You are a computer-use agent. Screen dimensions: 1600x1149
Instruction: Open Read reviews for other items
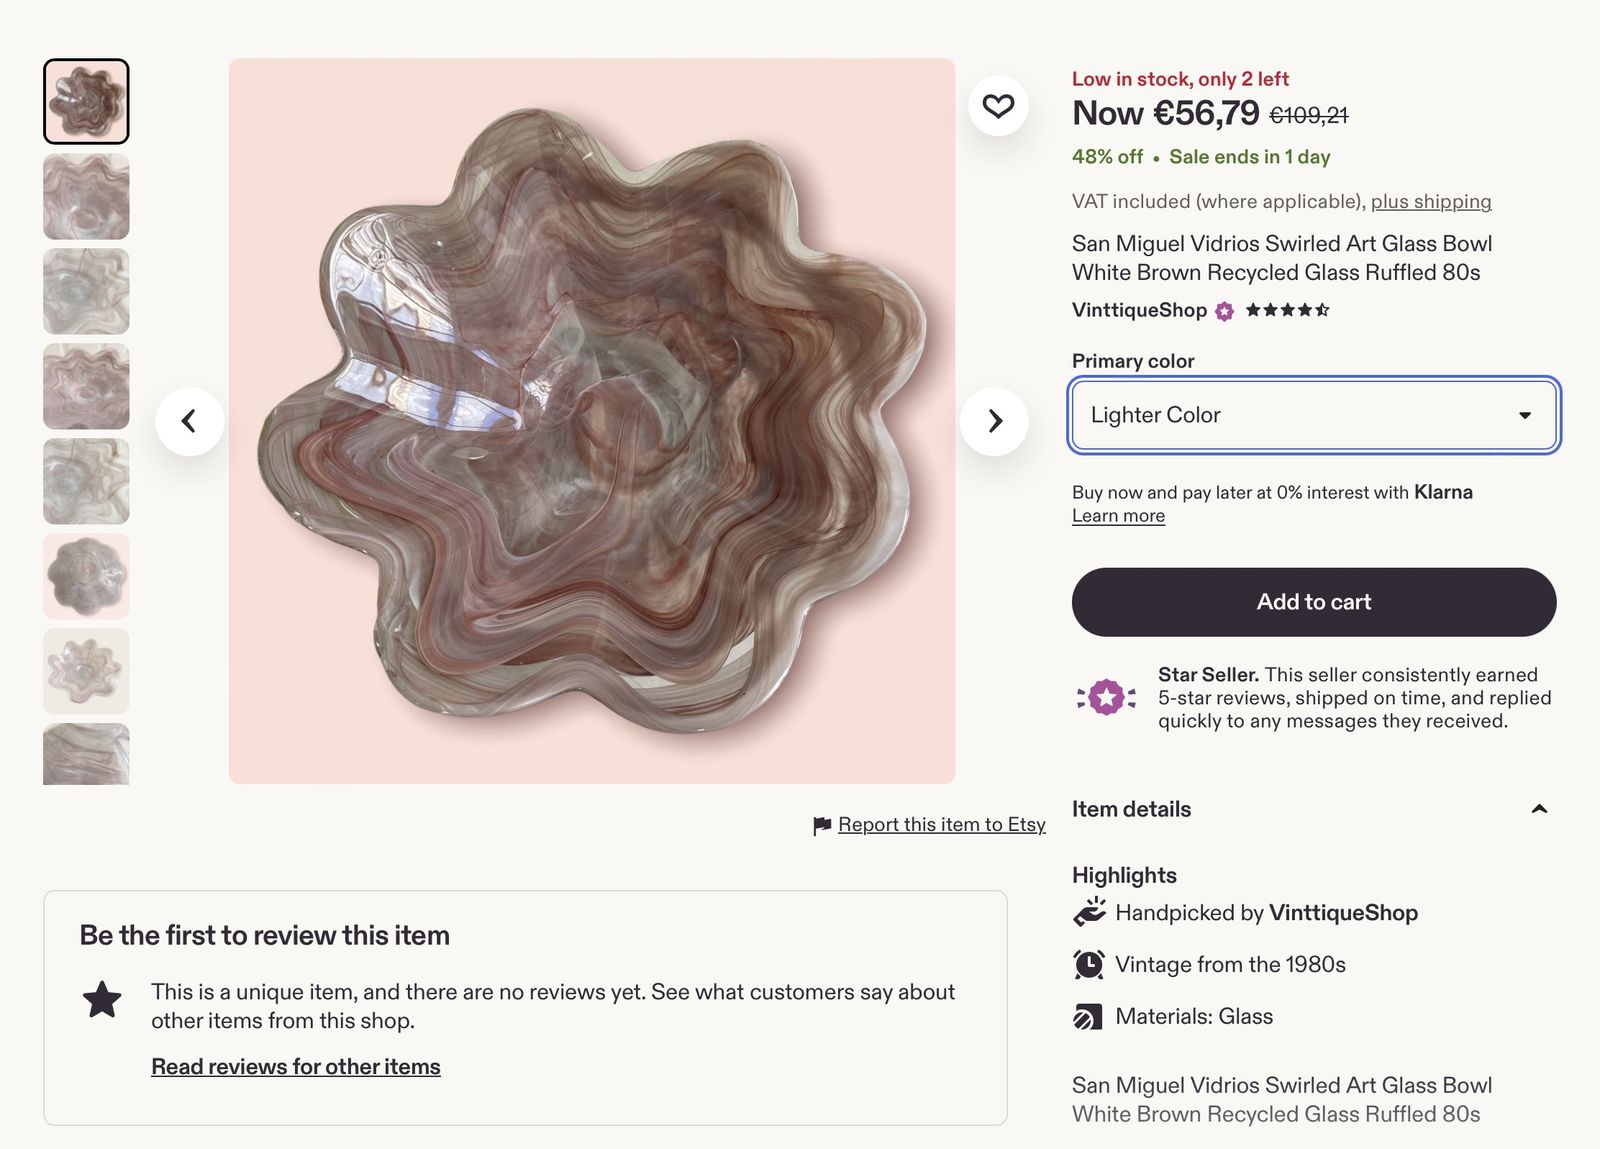pyautogui.click(x=296, y=1067)
